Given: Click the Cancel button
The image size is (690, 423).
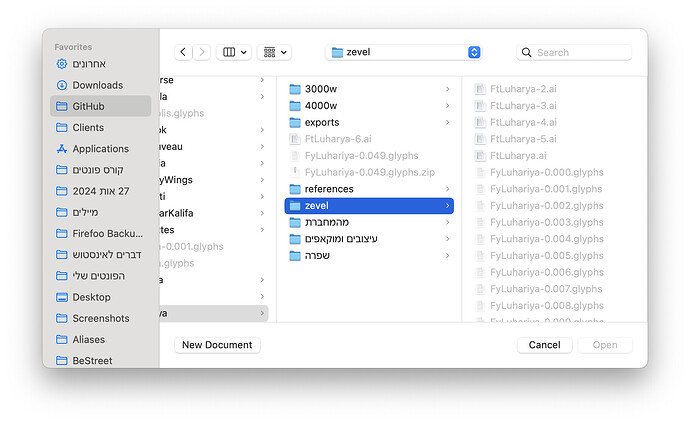Looking at the screenshot, I should [544, 345].
